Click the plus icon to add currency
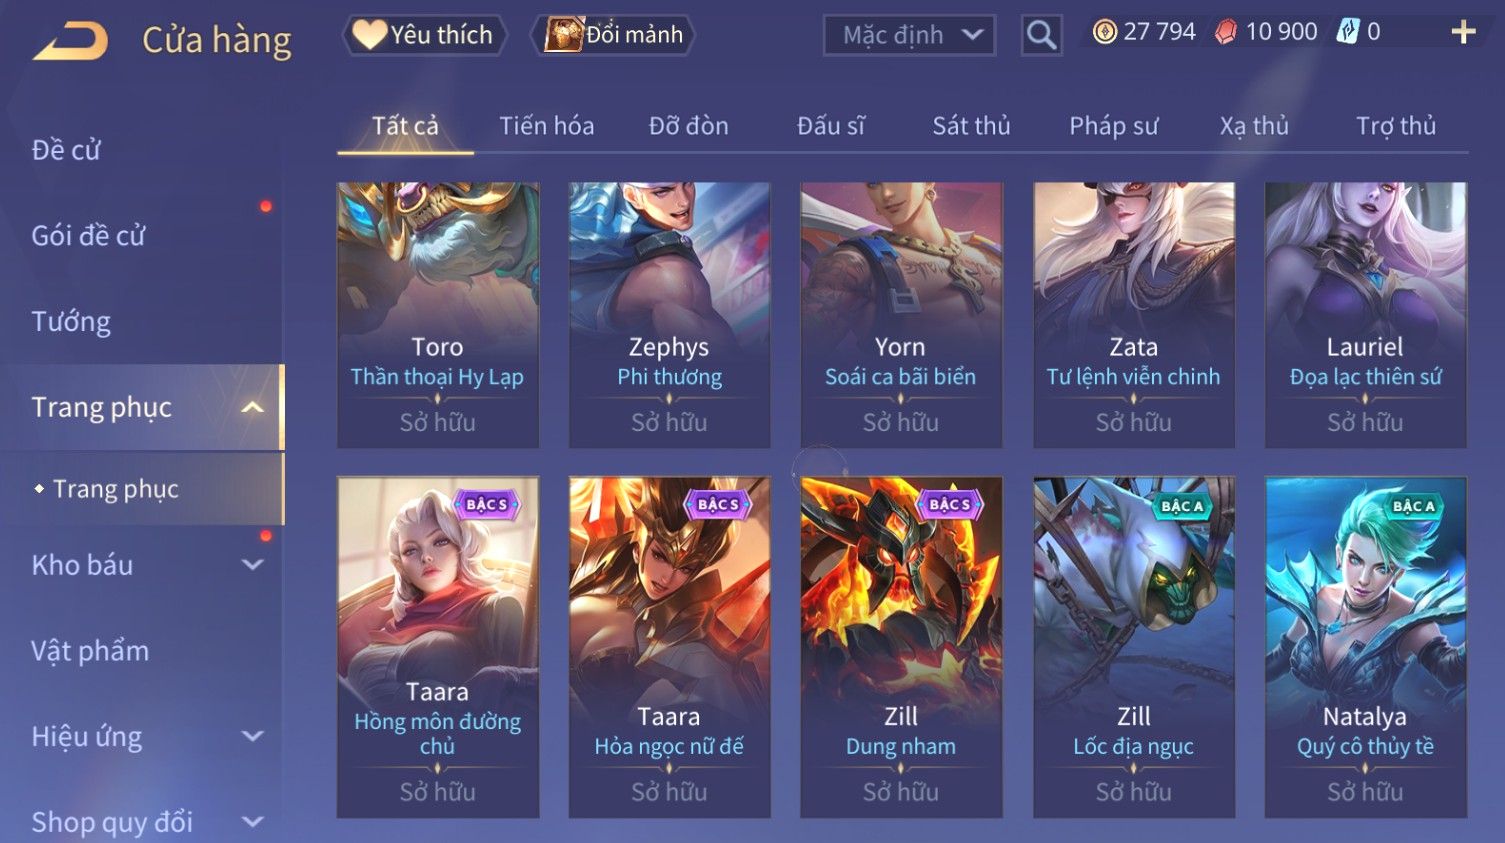This screenshot has height=843, width=1505. tap(1463, 33)
